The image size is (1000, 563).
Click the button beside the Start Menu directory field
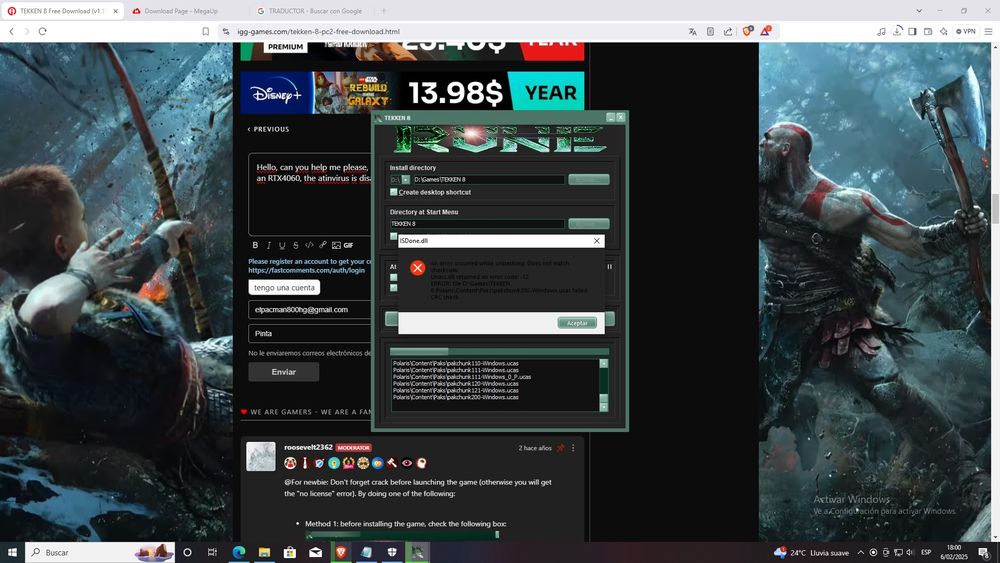tap(589, 224)
